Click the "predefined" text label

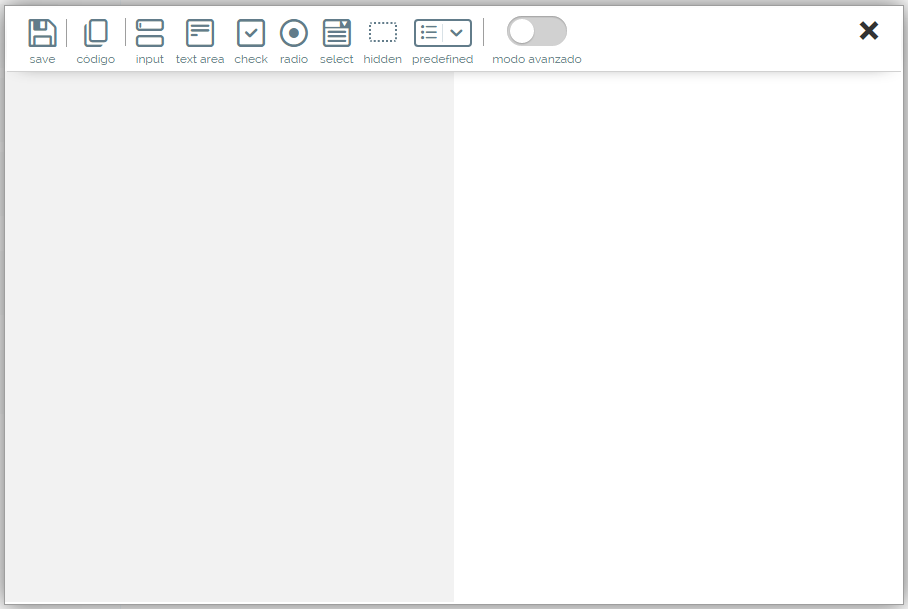pos(443,60)
